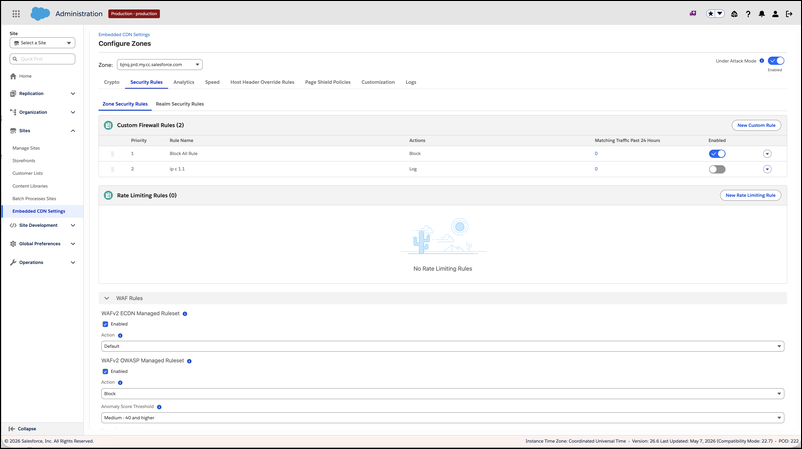Focus the Quick Find search field
Image resolution: width=802 pixels, height=449 pixels.
(x=42, y=59)
